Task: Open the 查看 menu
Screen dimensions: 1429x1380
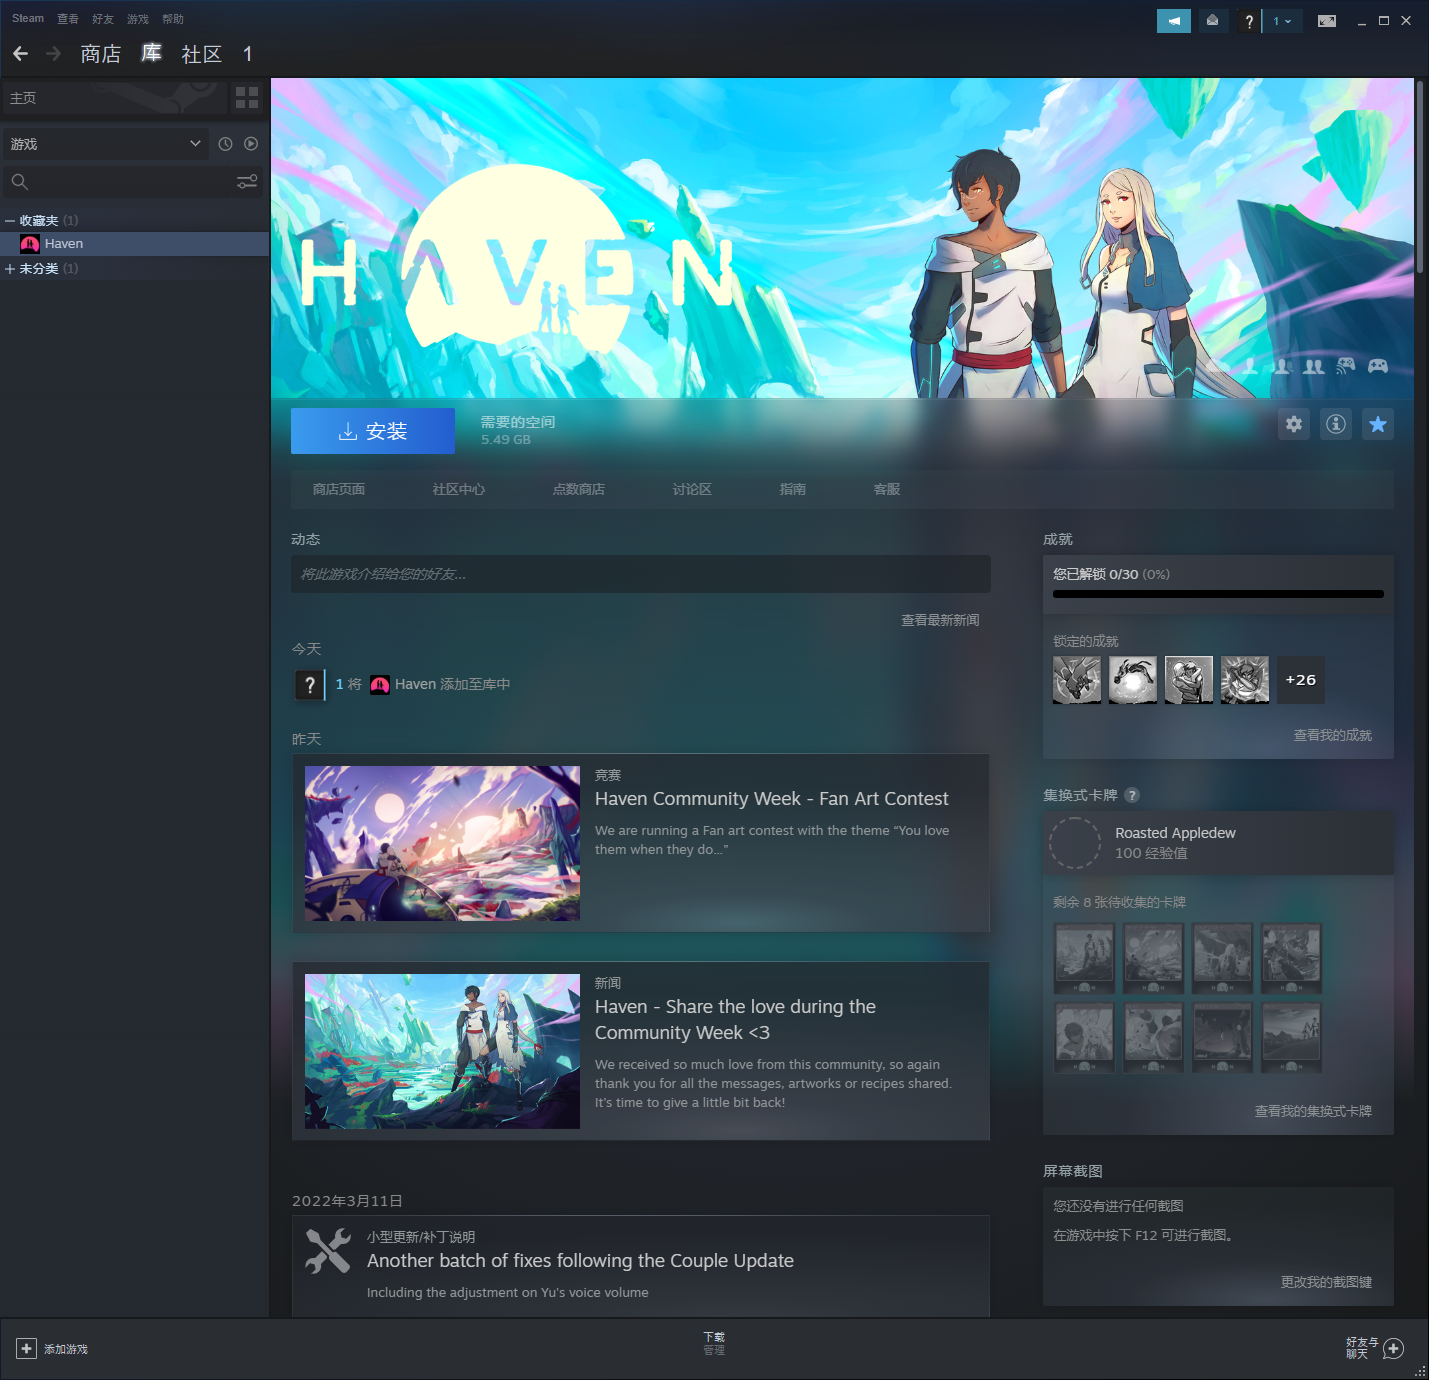Action: (68, 19)
